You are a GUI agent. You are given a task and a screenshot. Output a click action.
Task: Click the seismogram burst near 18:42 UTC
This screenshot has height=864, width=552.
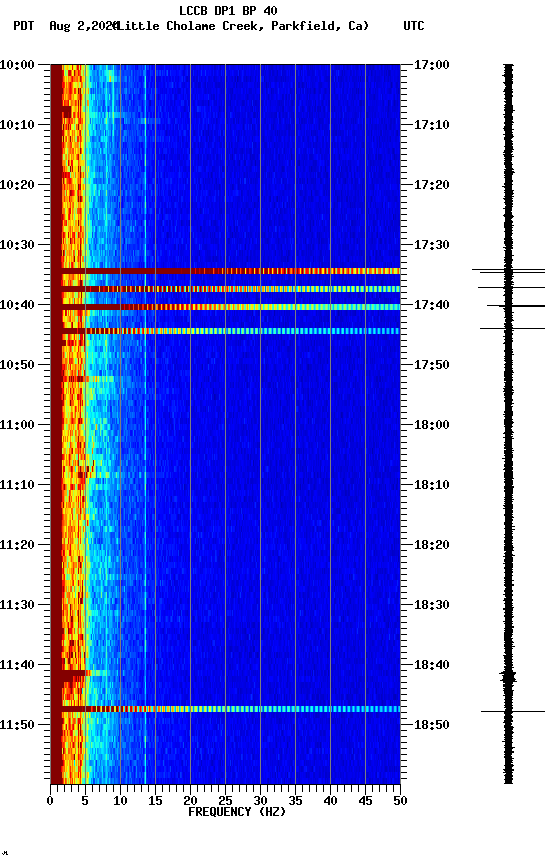[508, 677]
